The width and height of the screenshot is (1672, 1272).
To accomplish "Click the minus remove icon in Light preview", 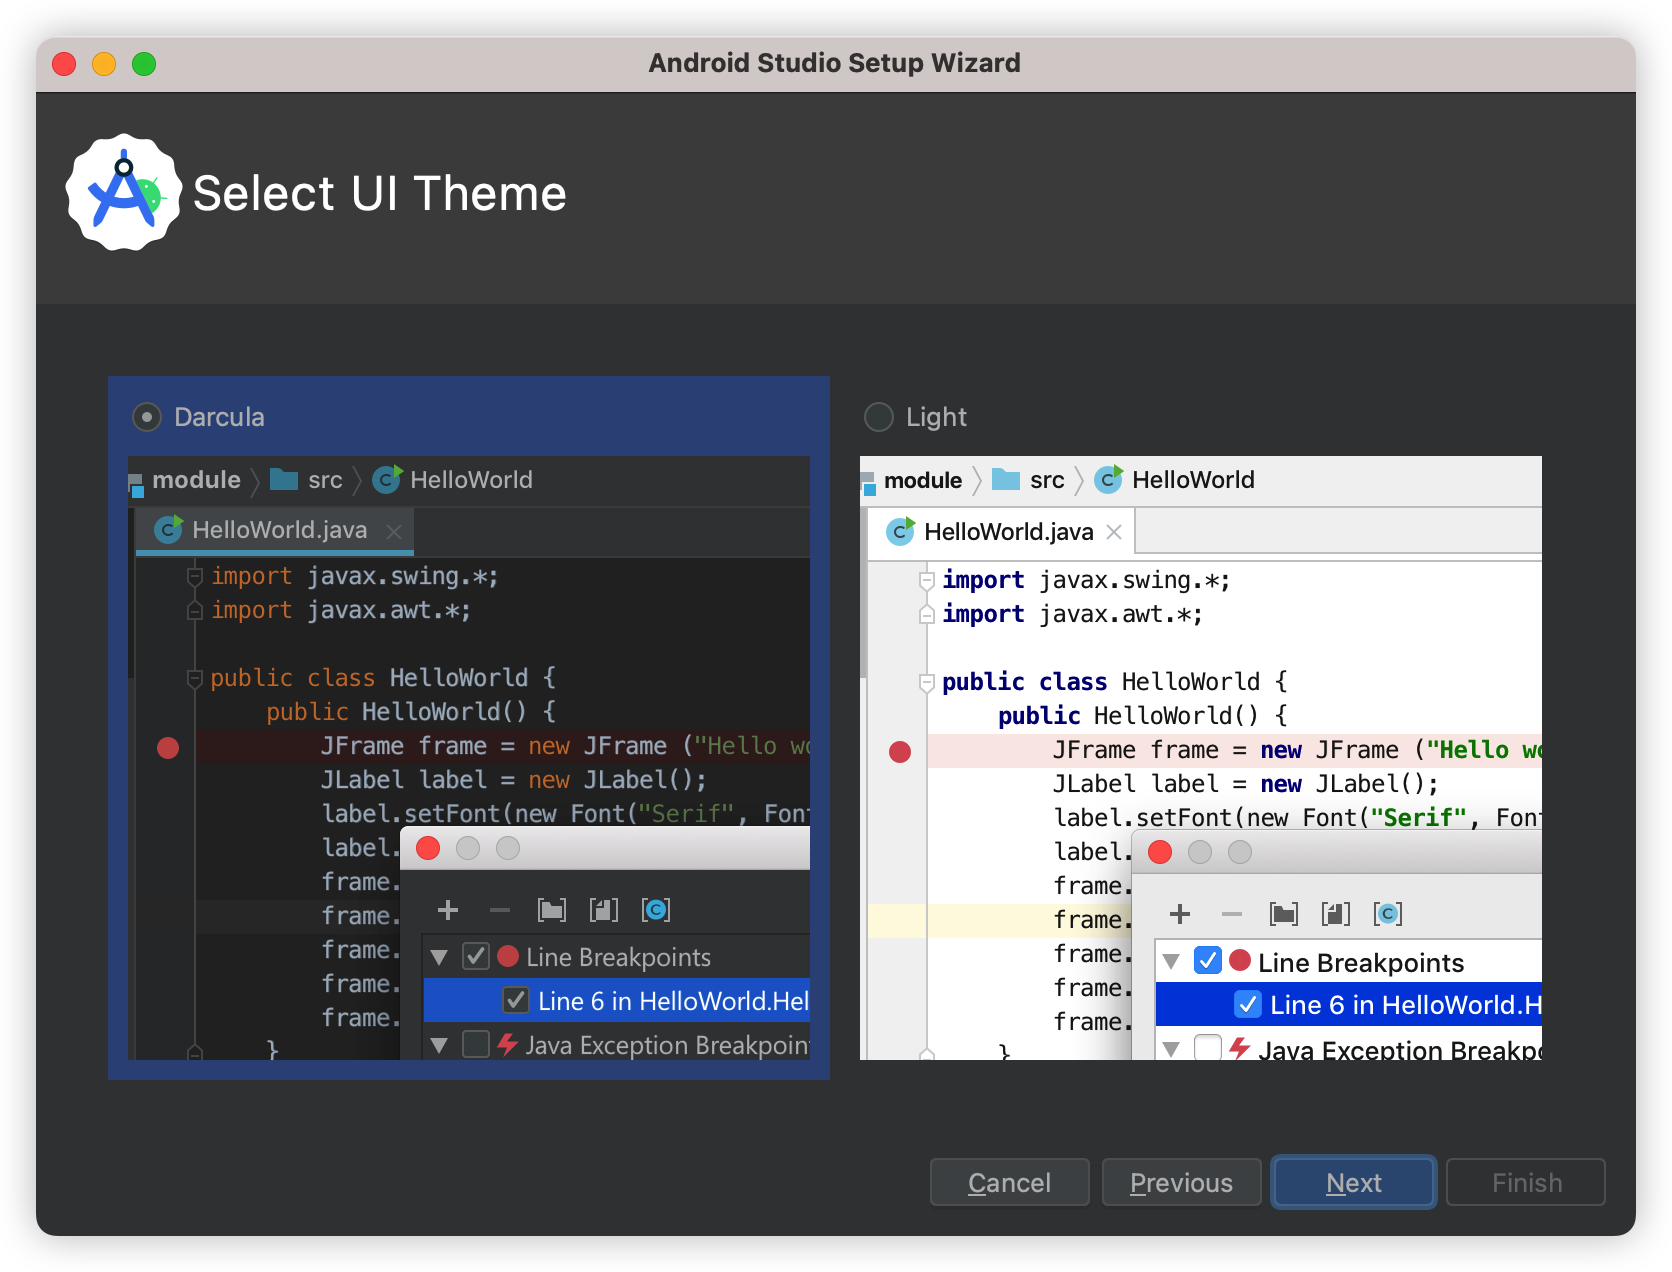I will click(x=1232, y=914).
